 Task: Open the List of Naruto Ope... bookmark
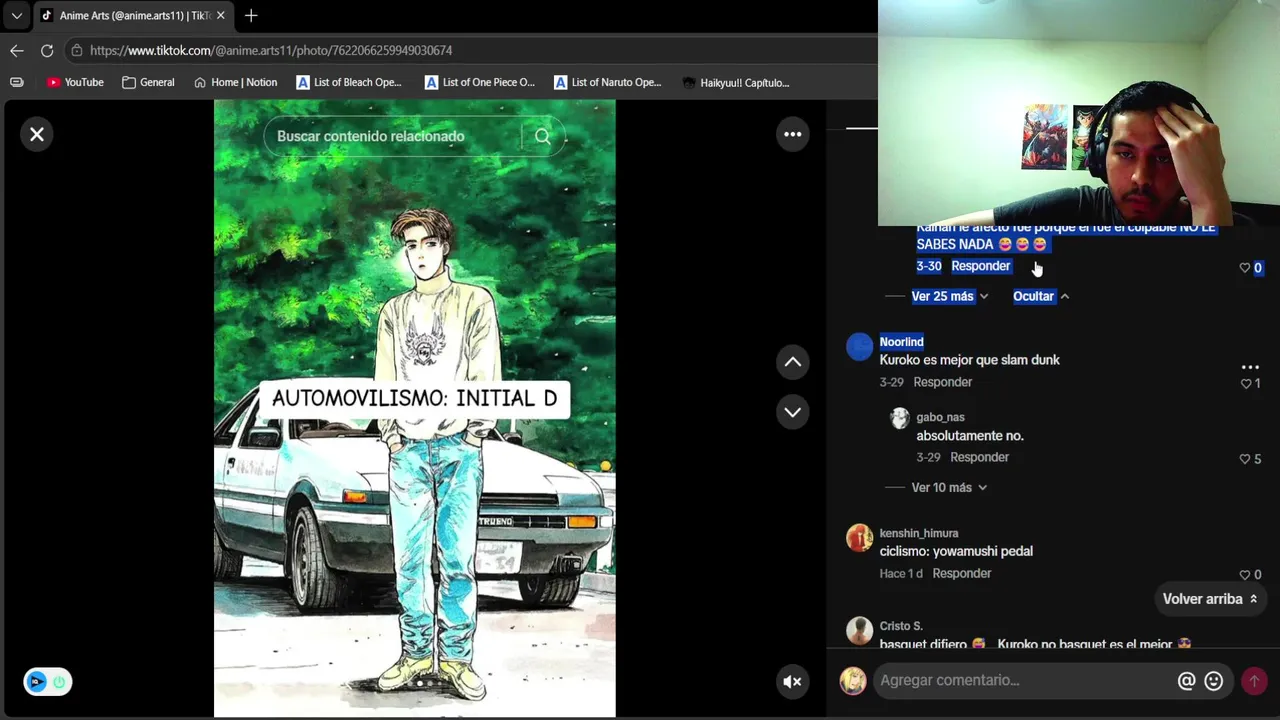(x=607, y=82)
